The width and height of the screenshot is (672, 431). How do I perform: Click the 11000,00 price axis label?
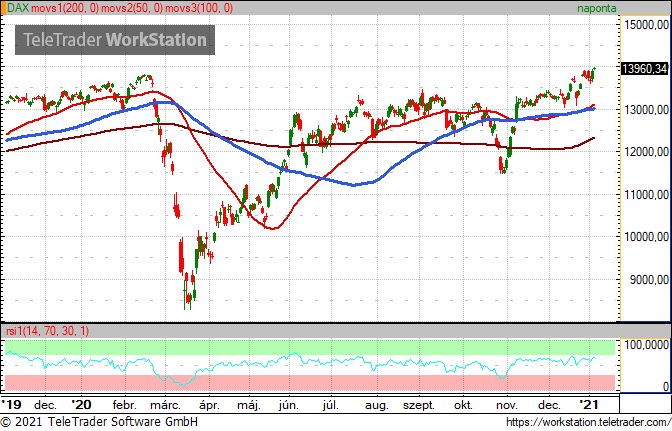tap(646, 195)
